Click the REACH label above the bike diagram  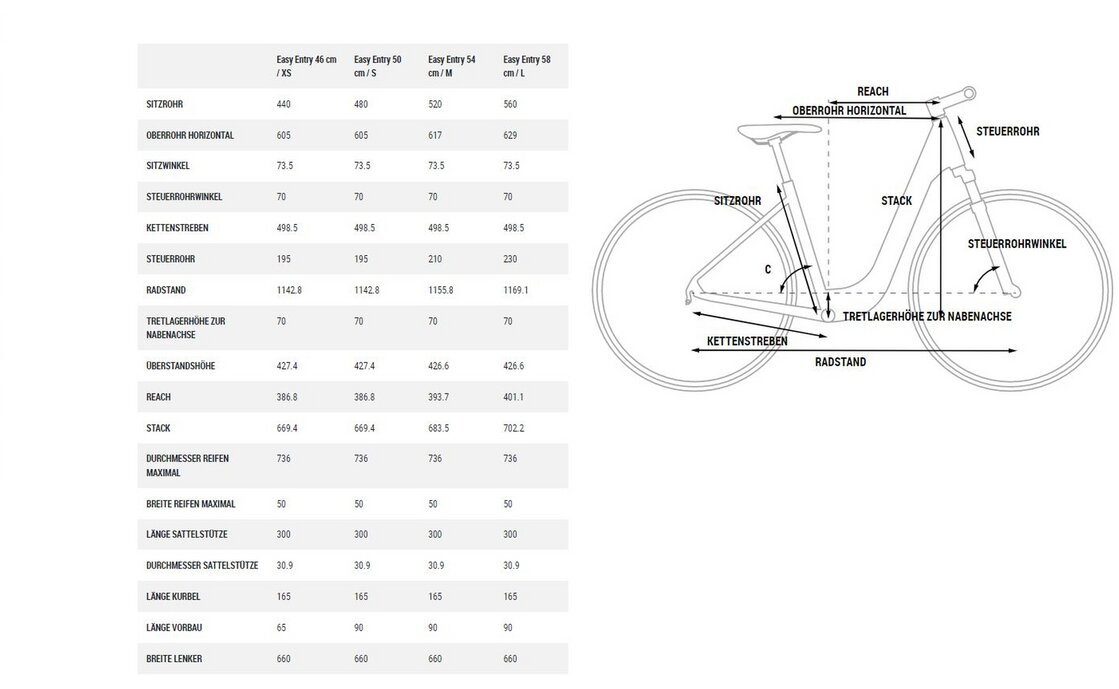pos(872,92)
